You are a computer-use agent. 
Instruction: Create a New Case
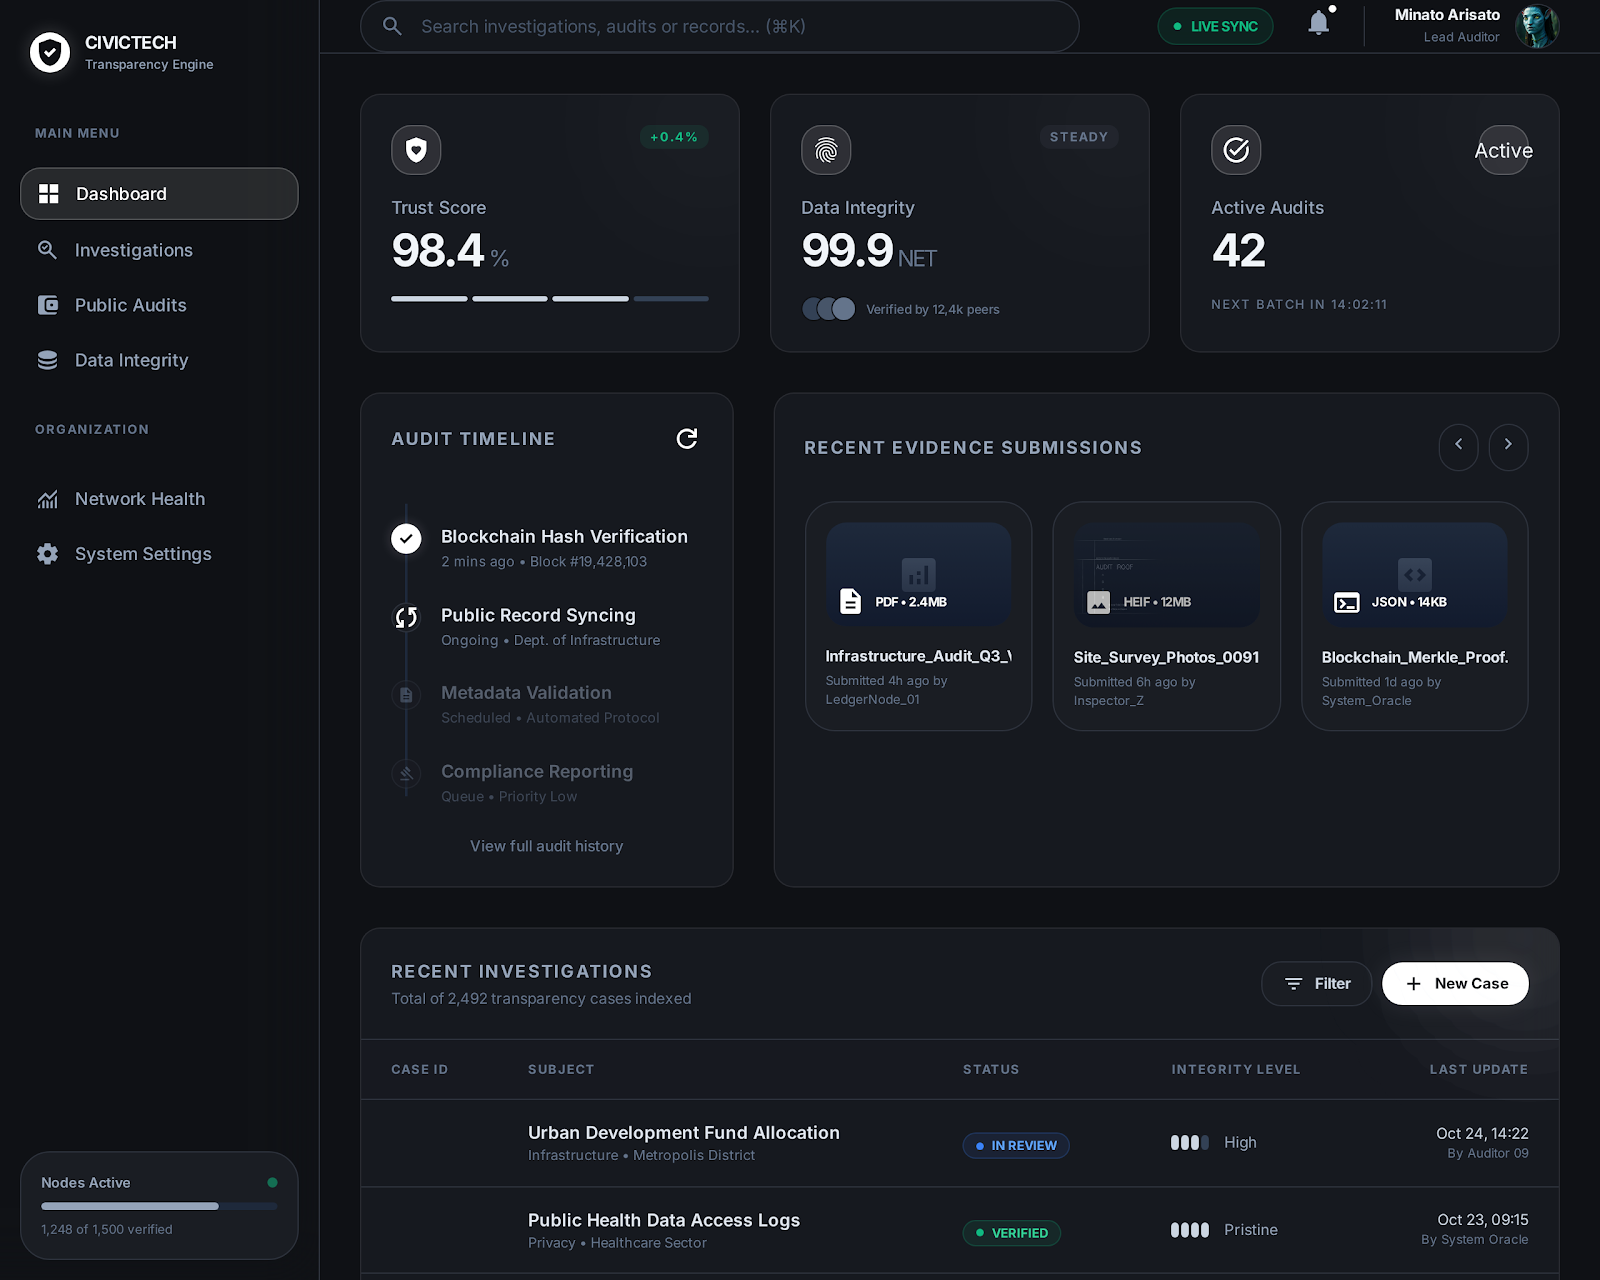pyautogui.click(x=1455, y=984)
